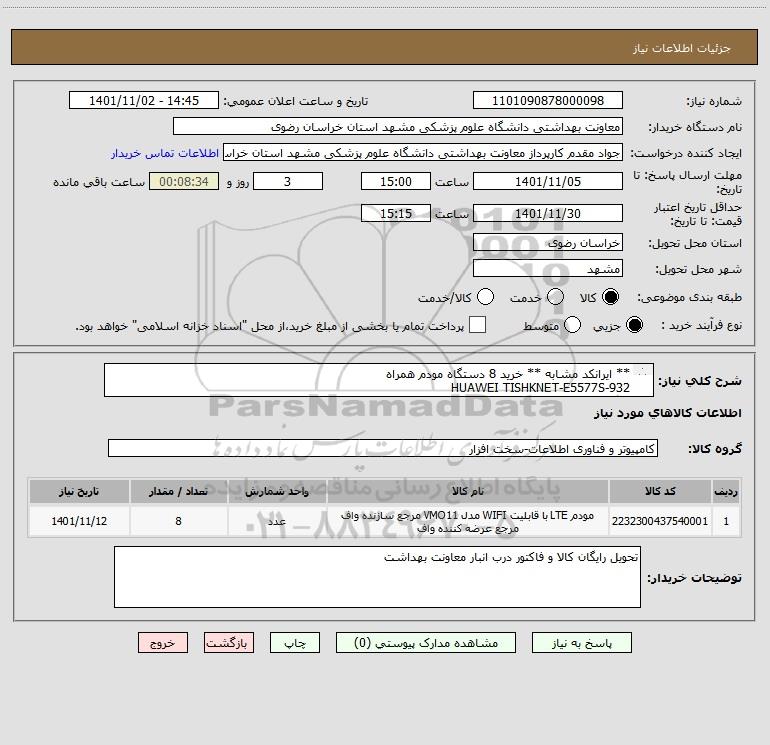This screenshot has width=770, height=745.
Task: Click the چاپ print button
Action: point(295,643)
